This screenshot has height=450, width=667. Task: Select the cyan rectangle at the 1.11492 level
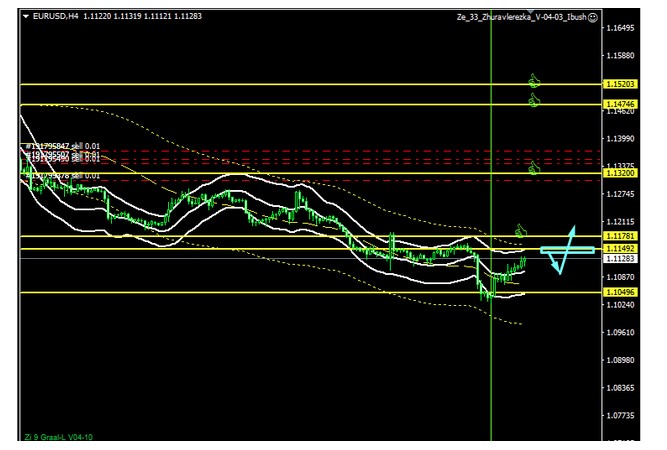coord(567,249)
